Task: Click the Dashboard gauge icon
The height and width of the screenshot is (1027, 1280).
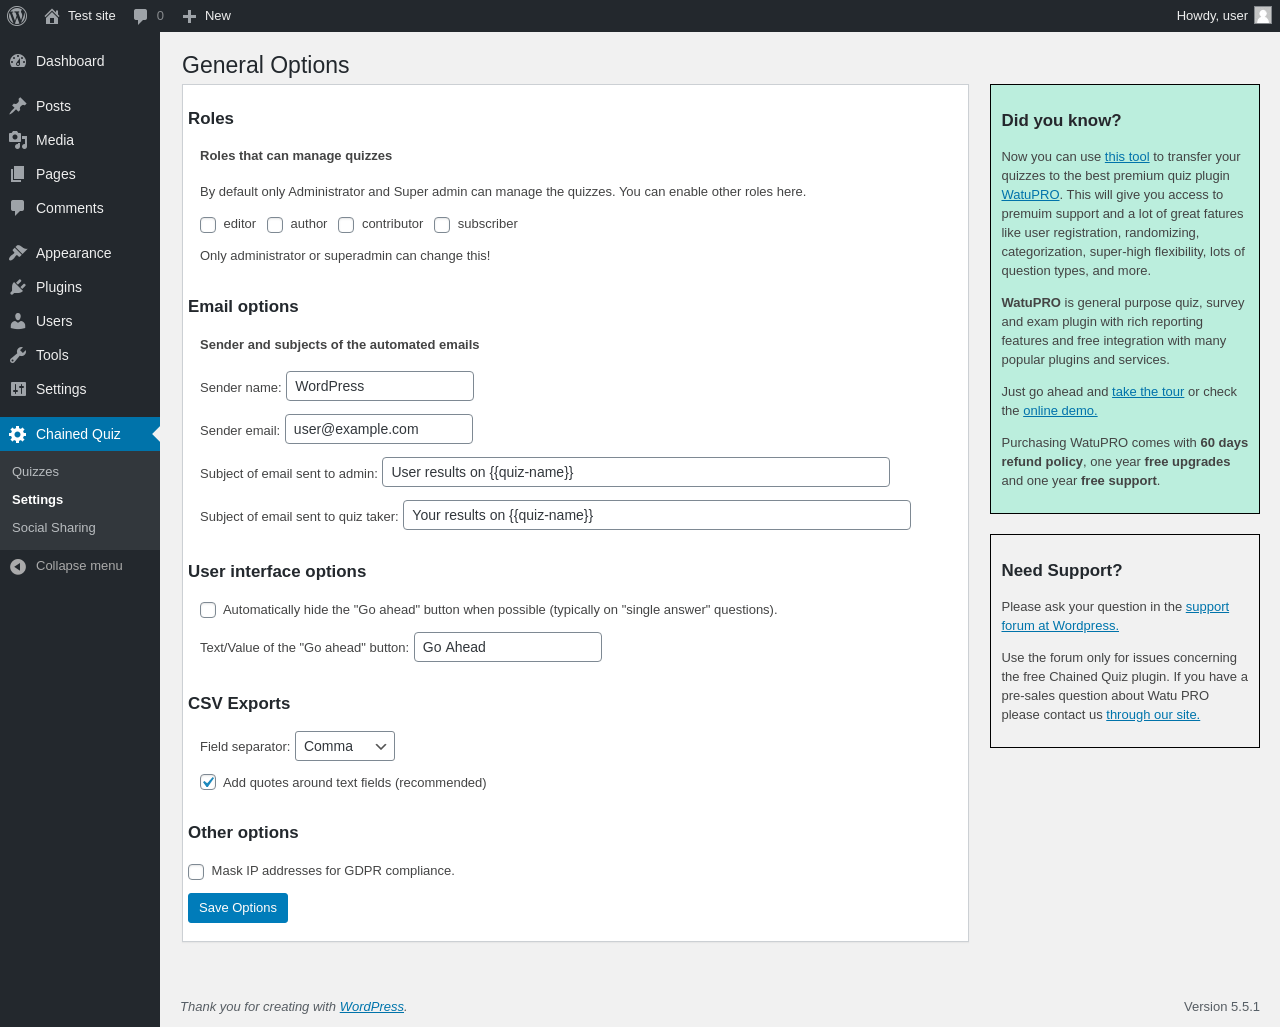Action: [18, 61]
